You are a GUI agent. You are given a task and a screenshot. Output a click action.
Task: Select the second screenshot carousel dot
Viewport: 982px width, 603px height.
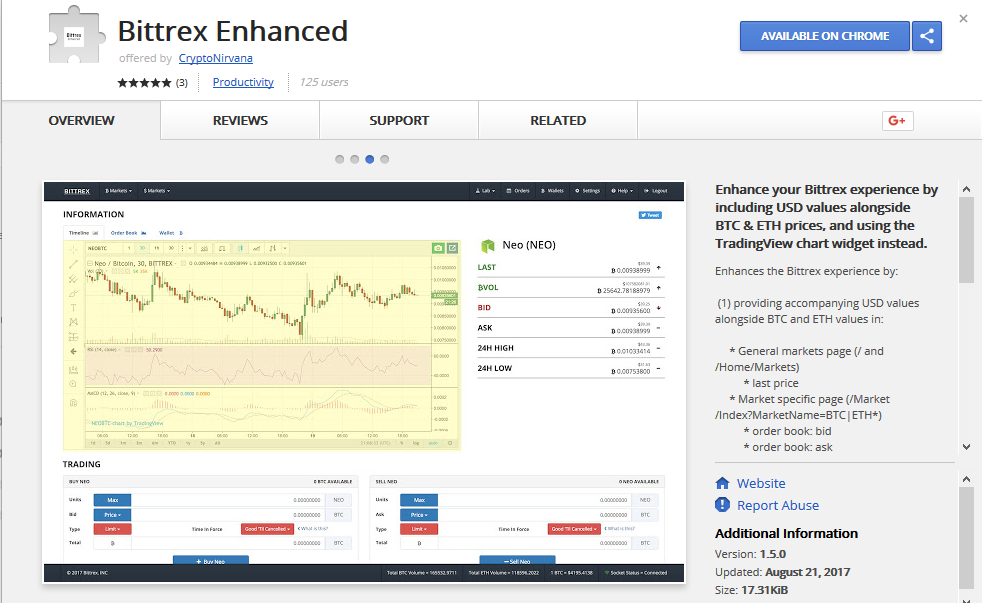pos(354,159)
